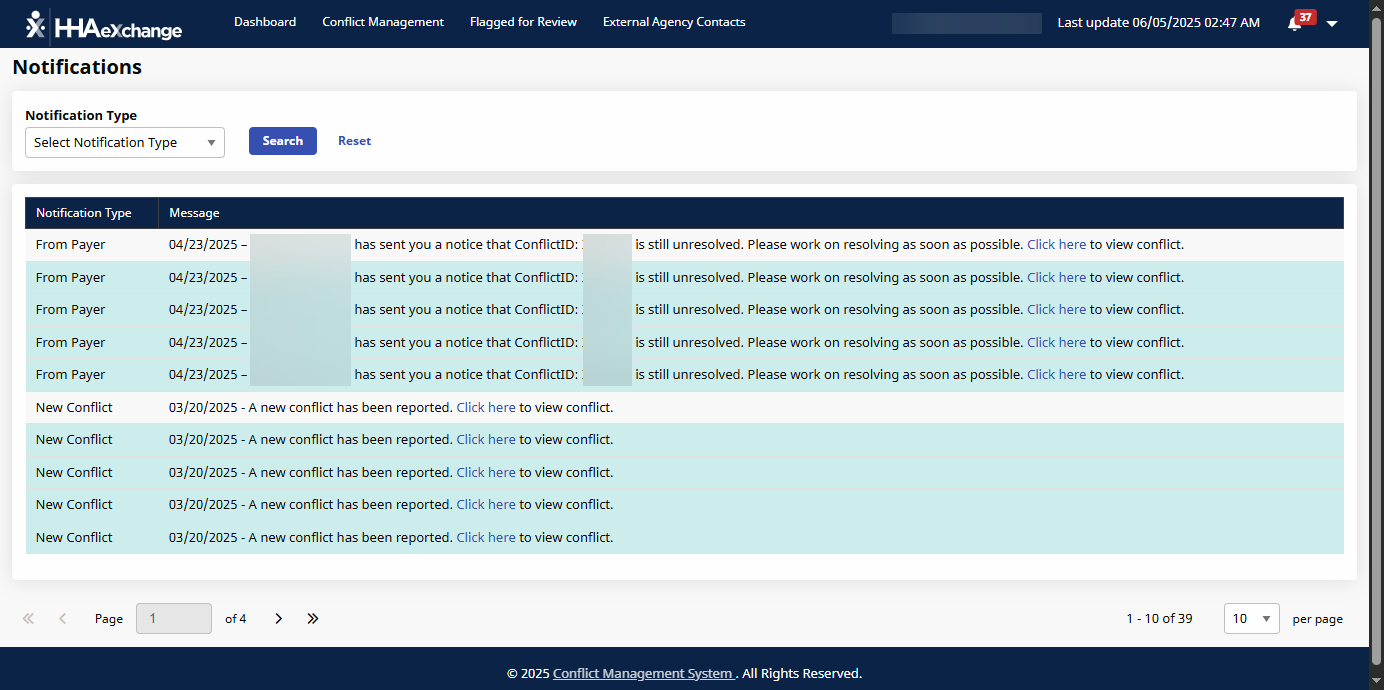Open the notifications bell icon

tap(1295, 23)
